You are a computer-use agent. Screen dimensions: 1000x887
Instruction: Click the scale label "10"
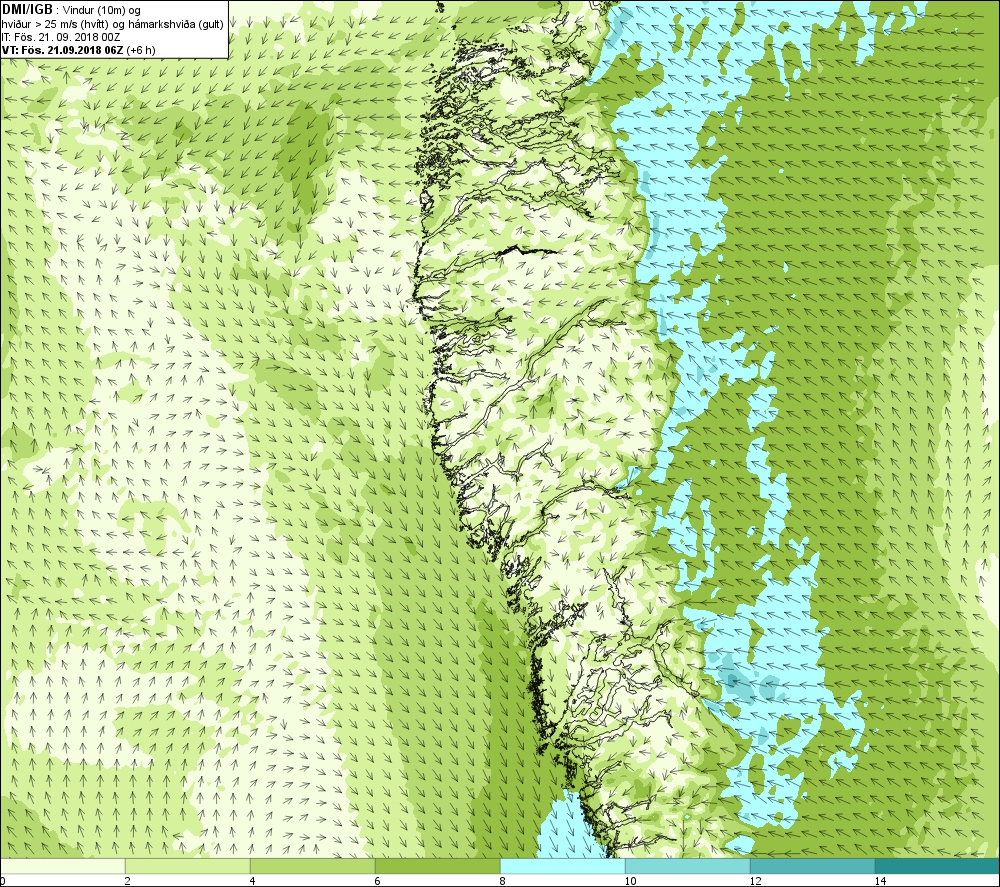point(630,881)
